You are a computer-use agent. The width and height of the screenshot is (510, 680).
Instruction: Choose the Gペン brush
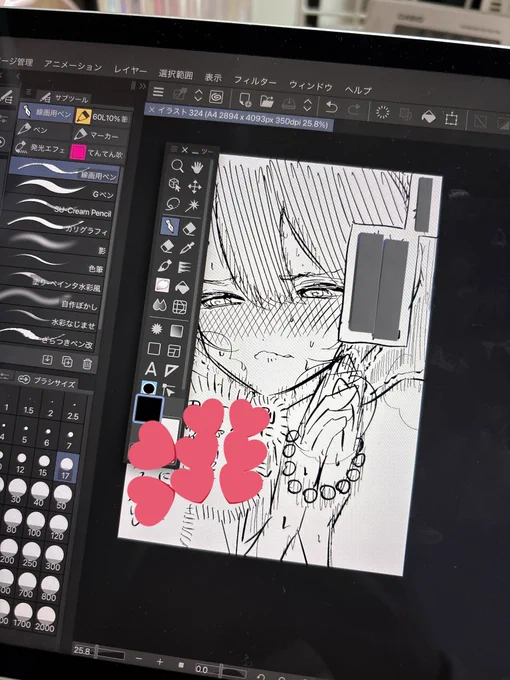pos(61,190)
